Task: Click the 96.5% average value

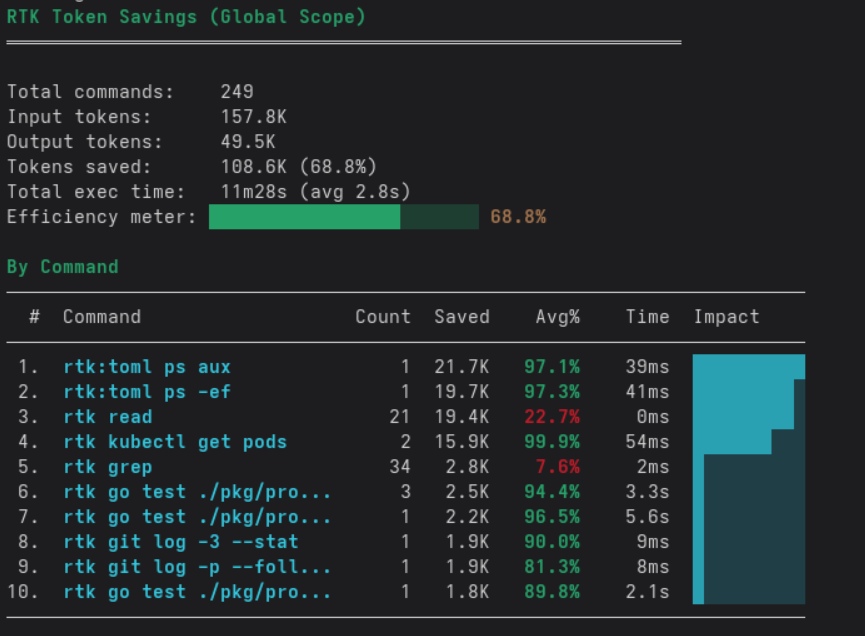Action: click(x=552, y=517)
